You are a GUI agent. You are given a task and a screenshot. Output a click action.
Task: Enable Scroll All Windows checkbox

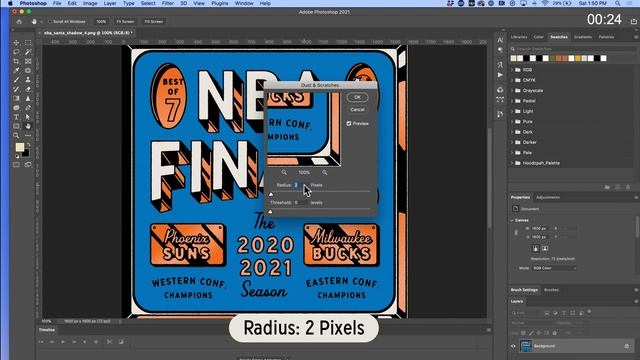(x=50, y=22)
